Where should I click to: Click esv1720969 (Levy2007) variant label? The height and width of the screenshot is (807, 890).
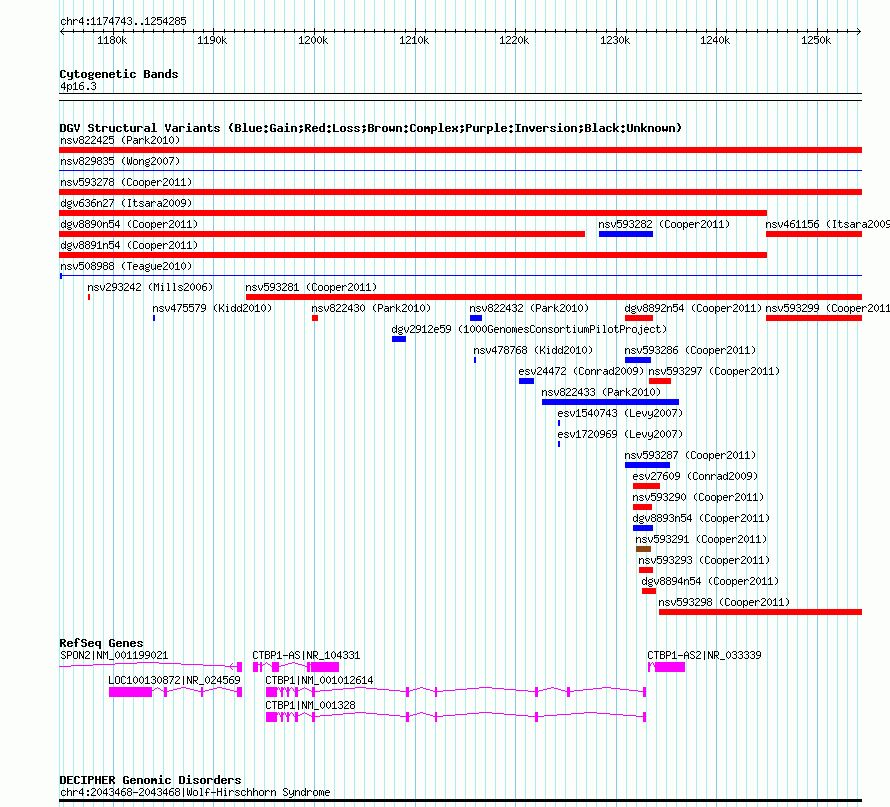coord(620,434)
